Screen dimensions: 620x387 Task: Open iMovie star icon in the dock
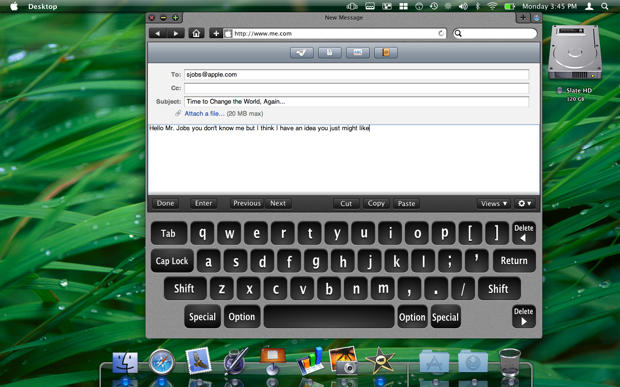tap(380, 361)
